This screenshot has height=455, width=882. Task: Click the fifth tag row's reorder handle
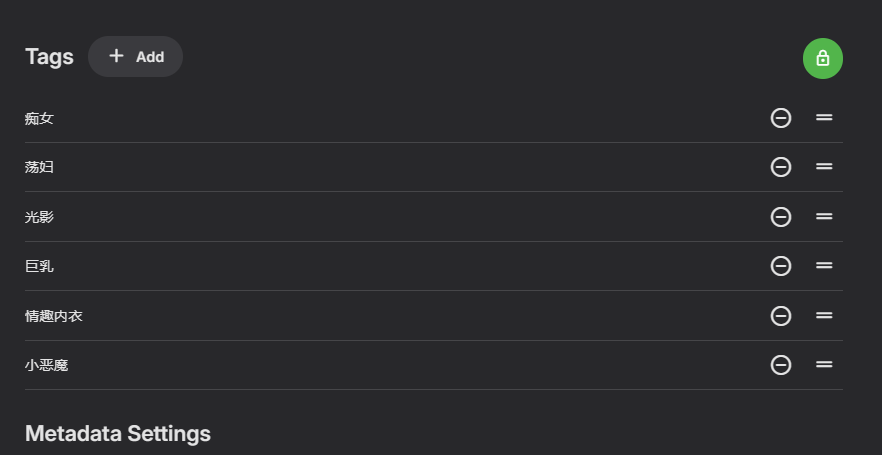824,316
